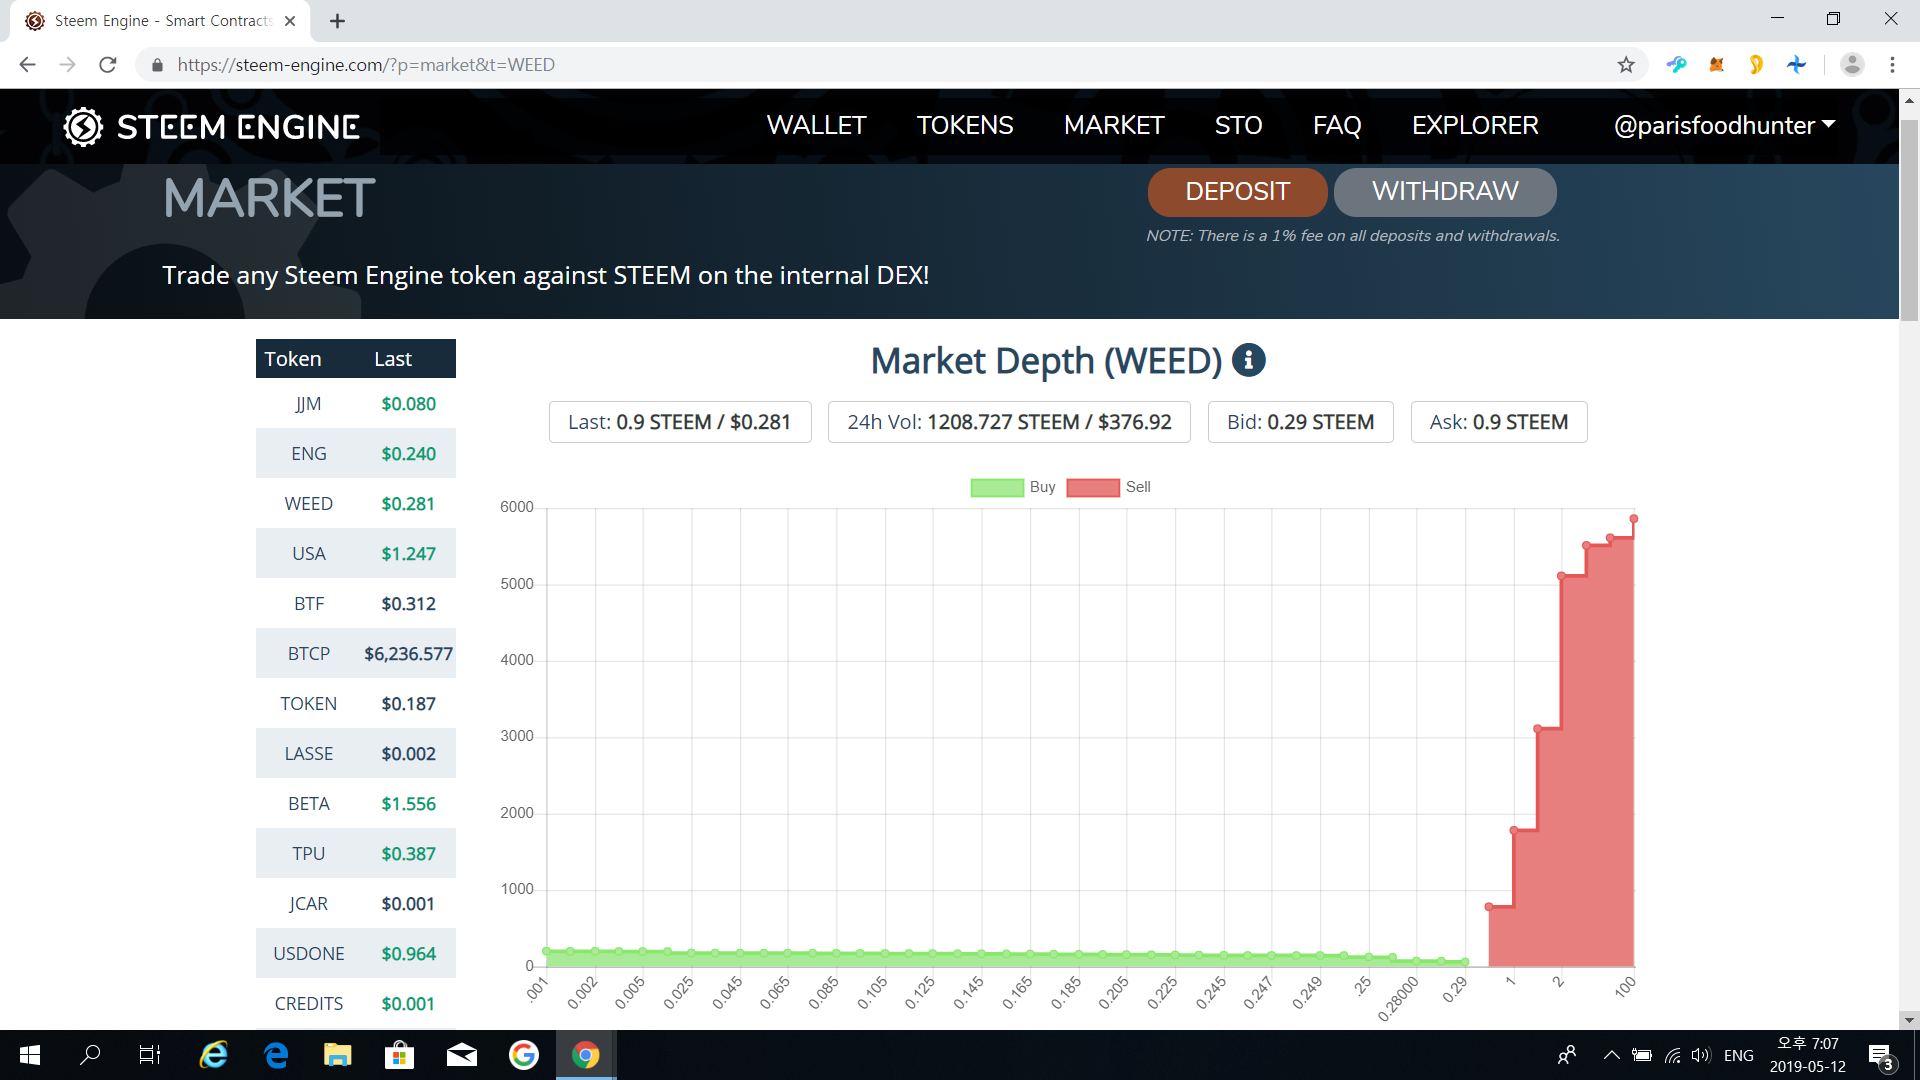Click the blue plane extension icon
Viewport: 1920px width, 1080px height.
pos(1796,65)
